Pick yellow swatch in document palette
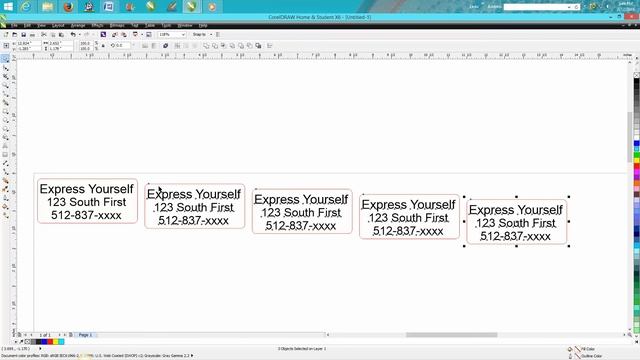The height and width of the screenshot is (360, 640). click(56, 342)
